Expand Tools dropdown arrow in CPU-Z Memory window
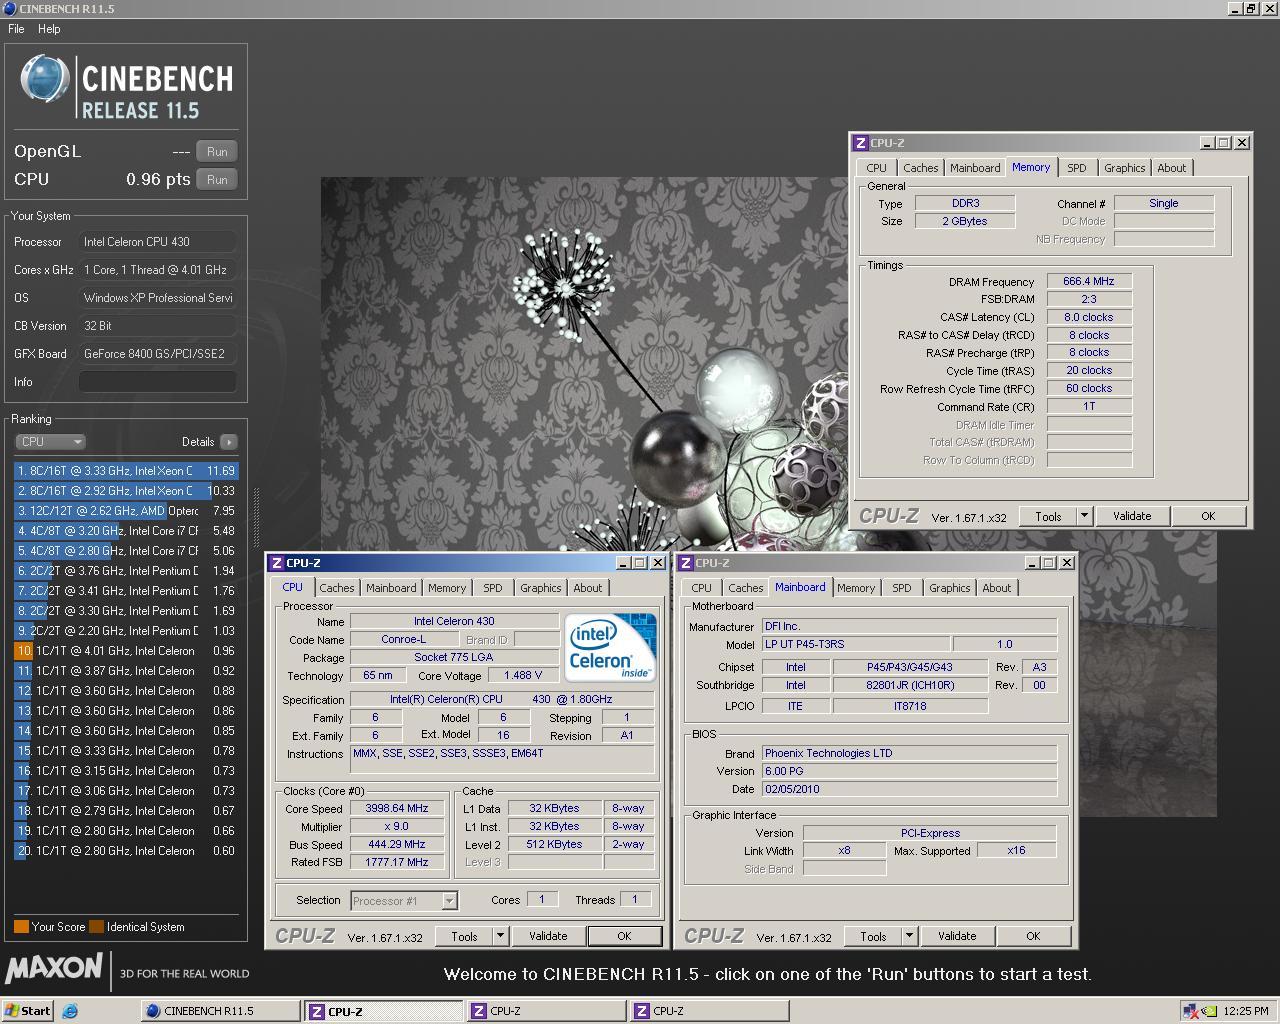Screen dimensions: 1280x1024 click(1084, 517)
